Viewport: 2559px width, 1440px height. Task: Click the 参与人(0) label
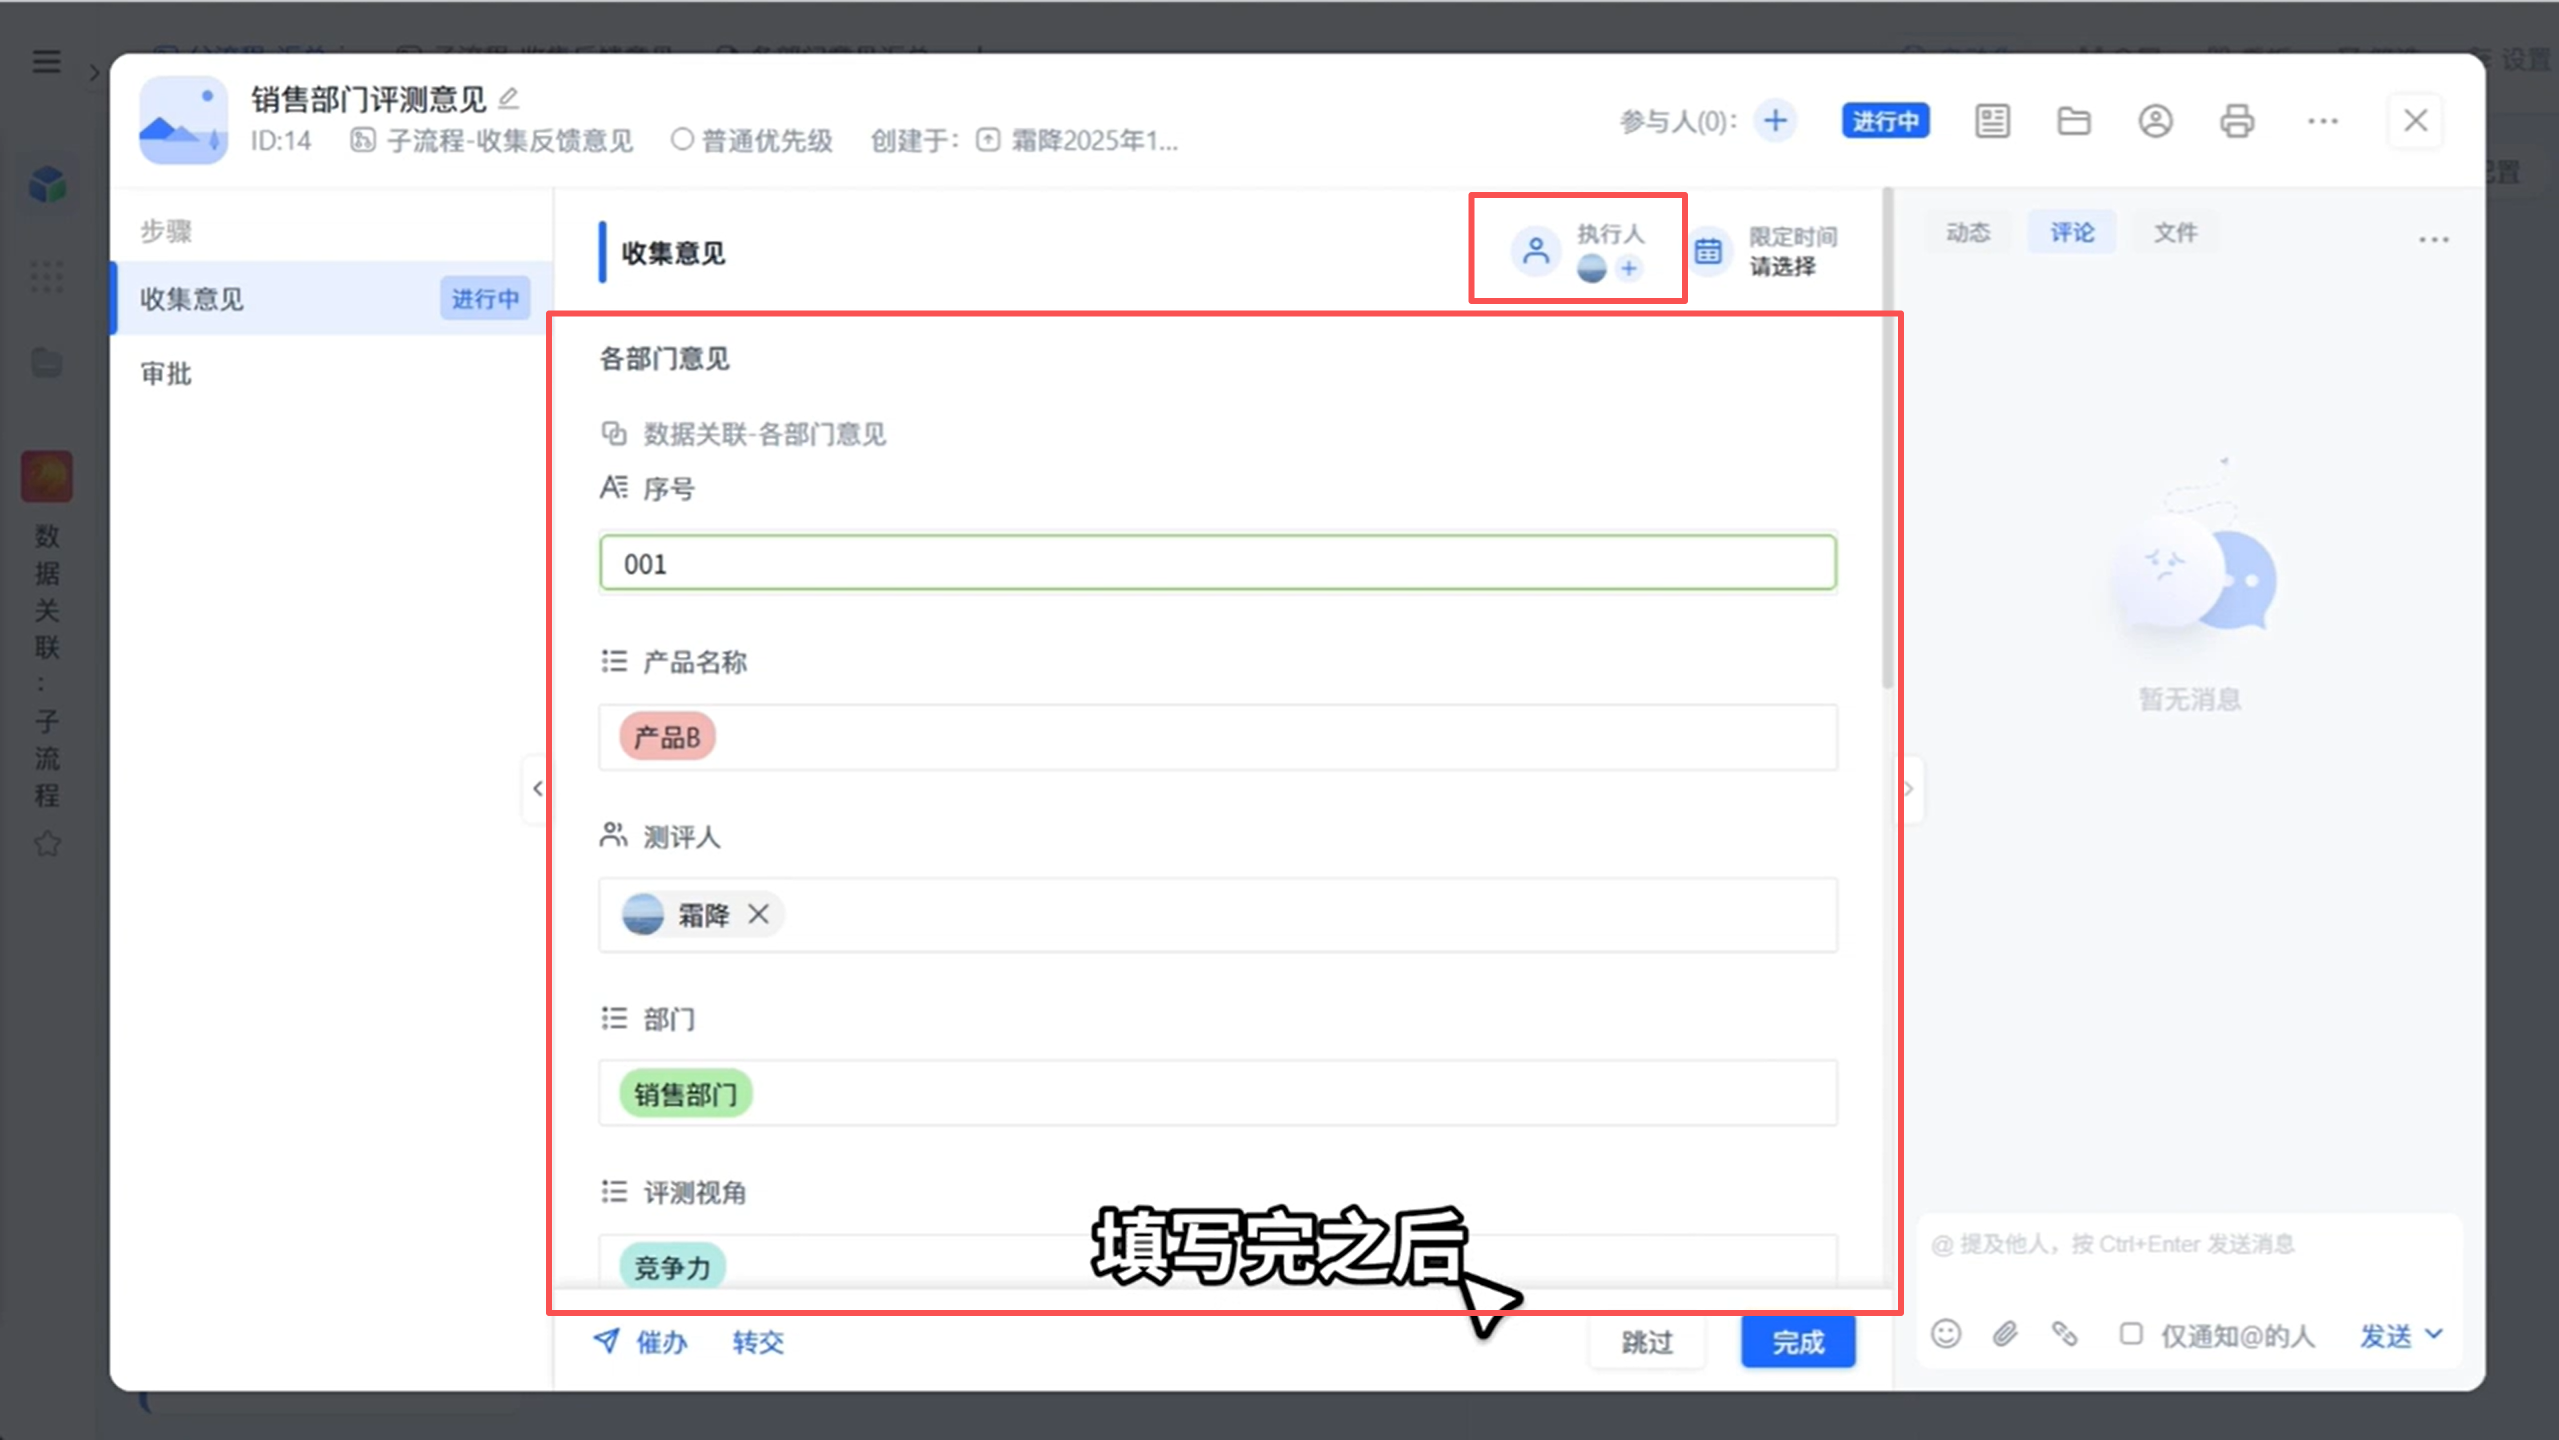(1677, 121)
